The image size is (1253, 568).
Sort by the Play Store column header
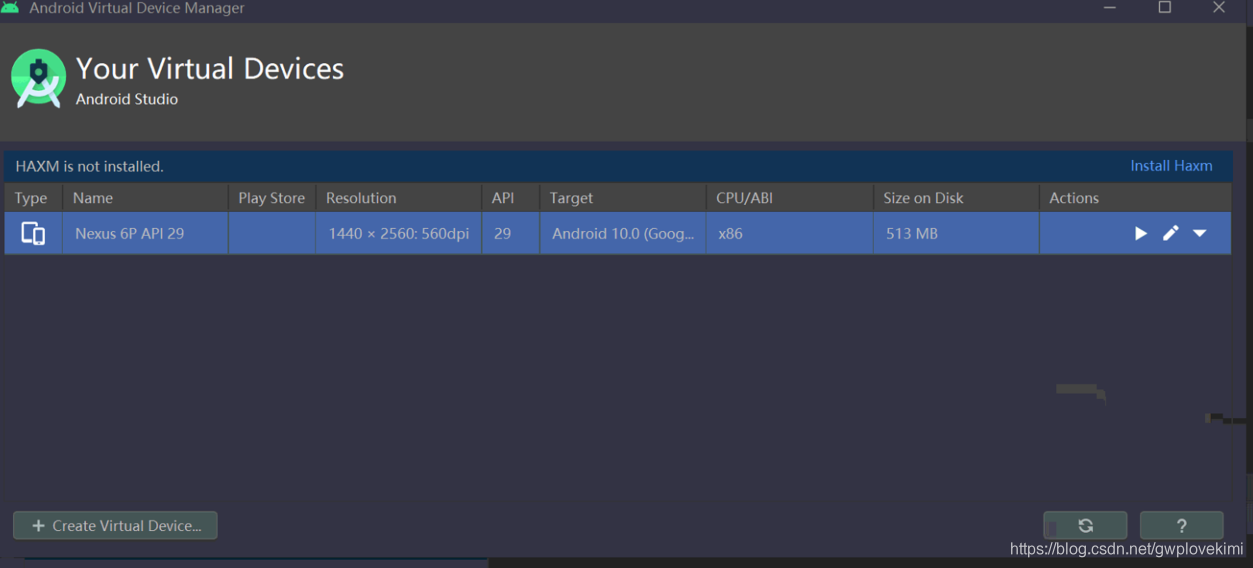pos(272,198)
